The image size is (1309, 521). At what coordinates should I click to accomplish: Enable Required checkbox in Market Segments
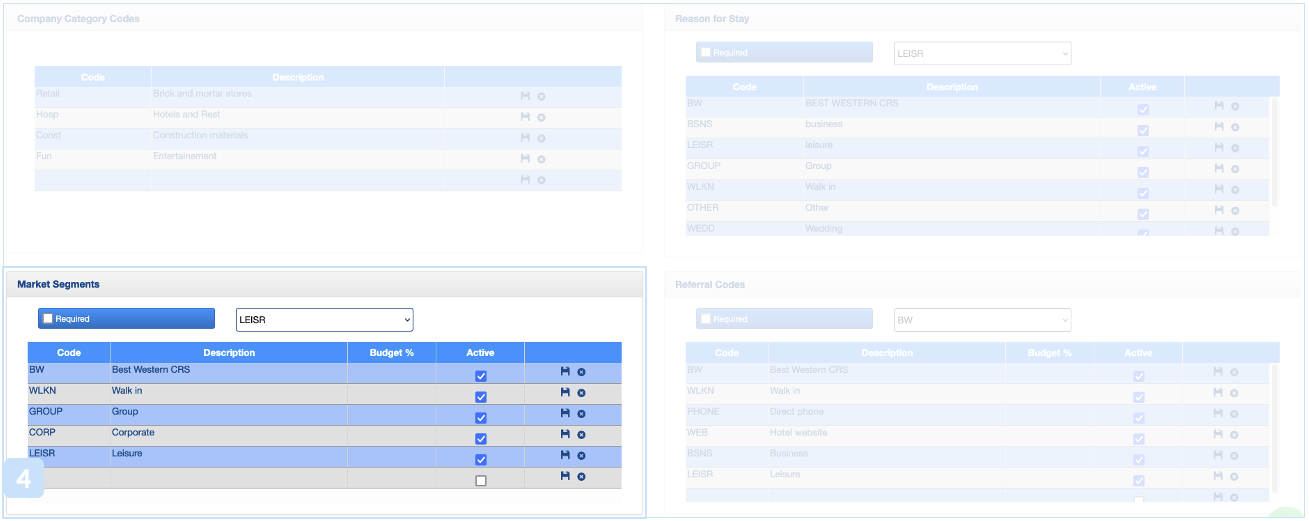click(48, 319)
